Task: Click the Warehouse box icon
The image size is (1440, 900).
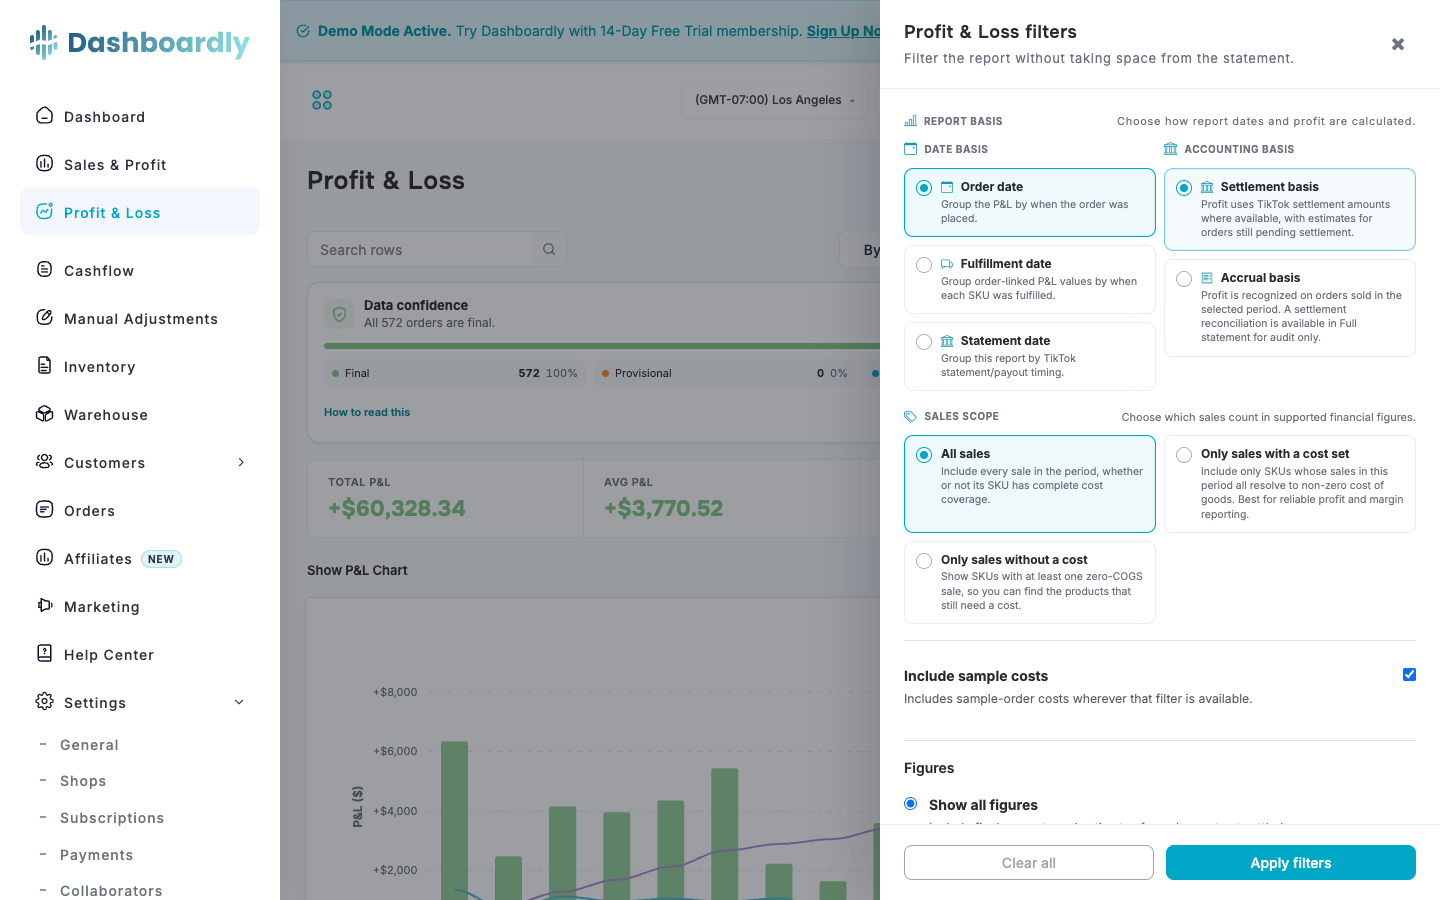Action: pyautogui.click(x=44, y=413)
